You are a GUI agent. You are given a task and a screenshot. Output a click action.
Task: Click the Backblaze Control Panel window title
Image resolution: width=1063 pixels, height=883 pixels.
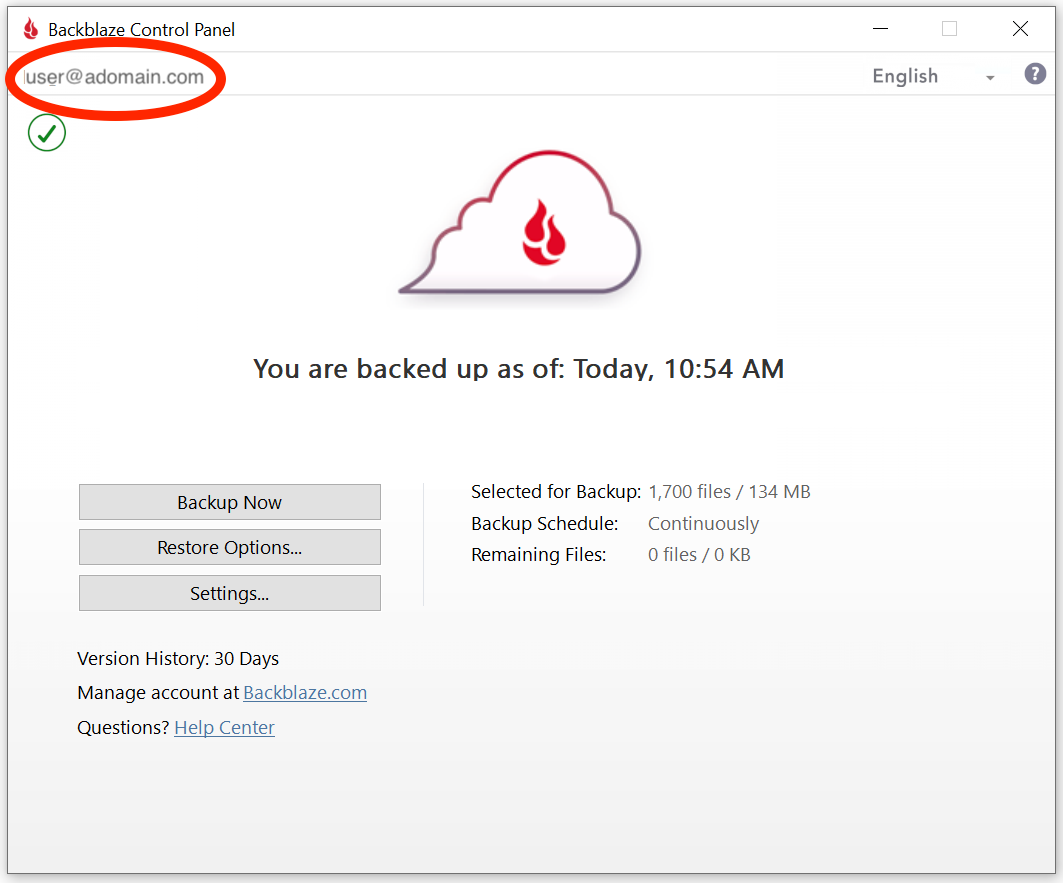point(142,30)
